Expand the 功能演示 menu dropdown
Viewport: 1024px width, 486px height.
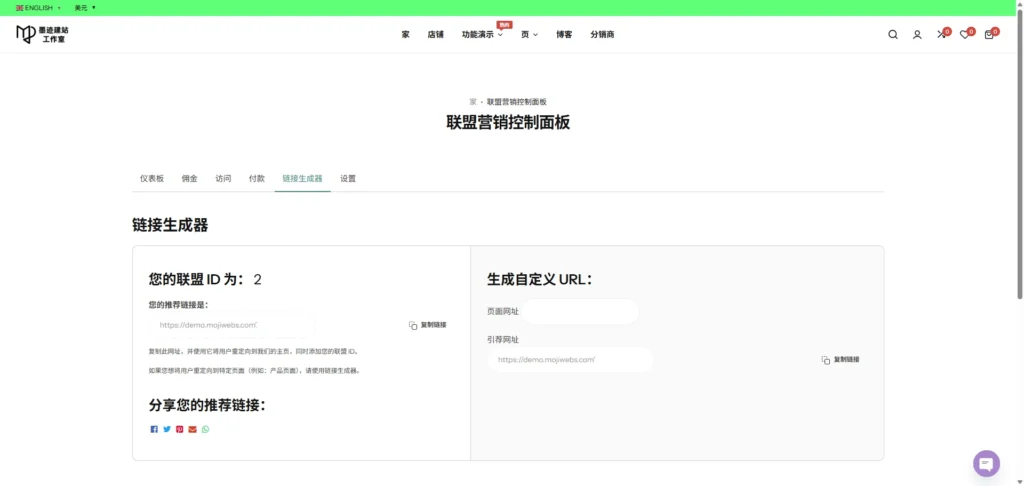coord(482,35)
